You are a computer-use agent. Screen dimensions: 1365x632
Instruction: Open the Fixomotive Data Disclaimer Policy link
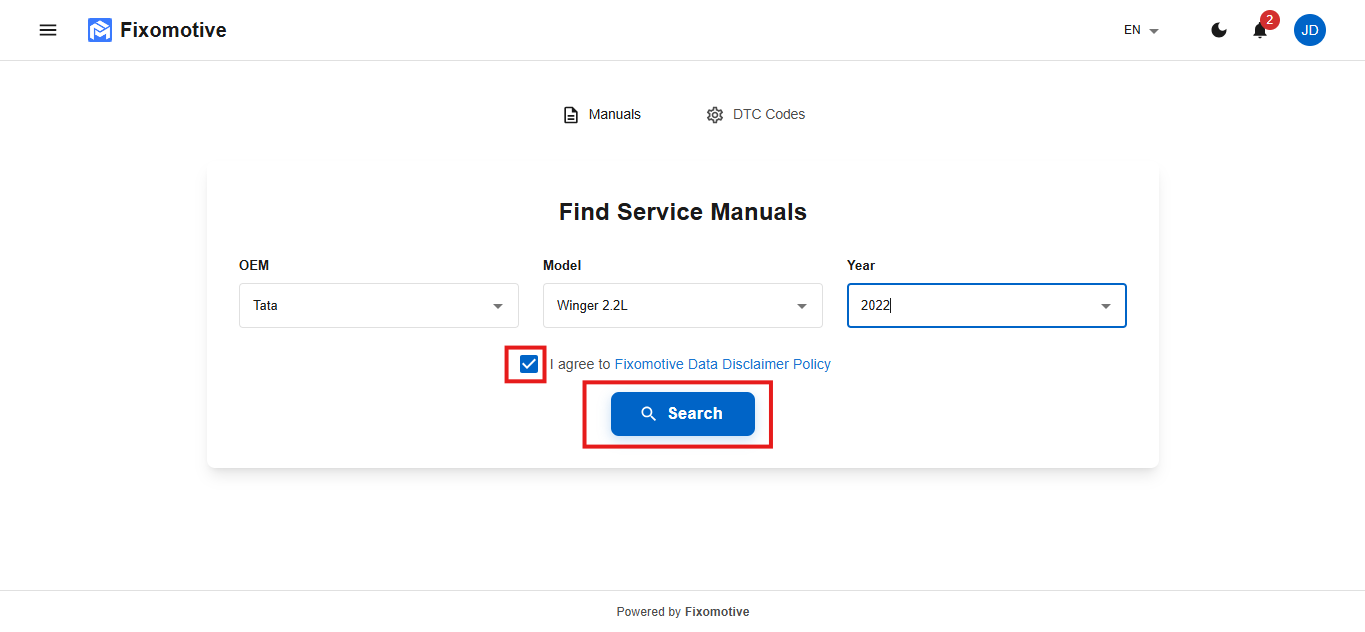[x=722, y=364]
